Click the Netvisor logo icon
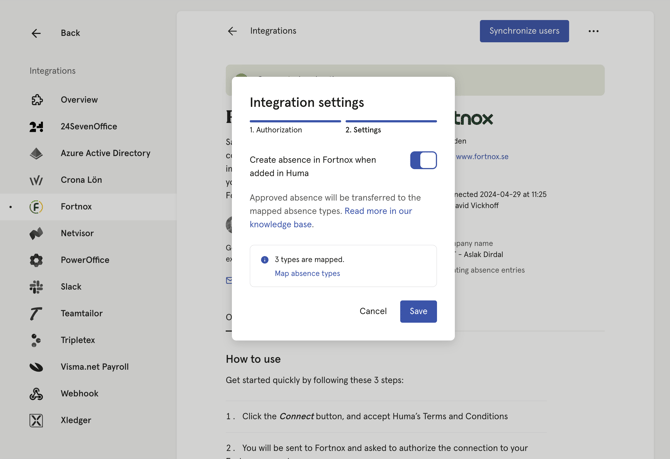The image size is (670, 459). point(36,233)
